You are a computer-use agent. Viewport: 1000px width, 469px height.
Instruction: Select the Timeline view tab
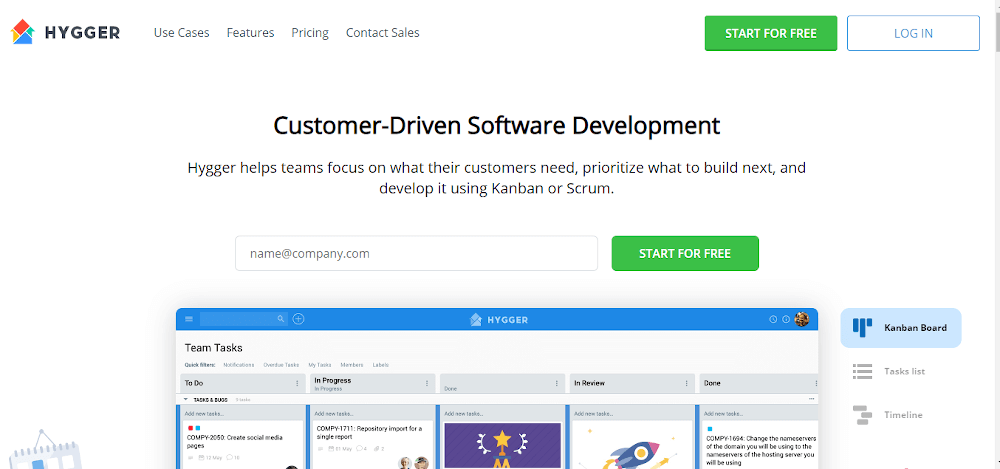pyautogui.click(x=888, y=415)
